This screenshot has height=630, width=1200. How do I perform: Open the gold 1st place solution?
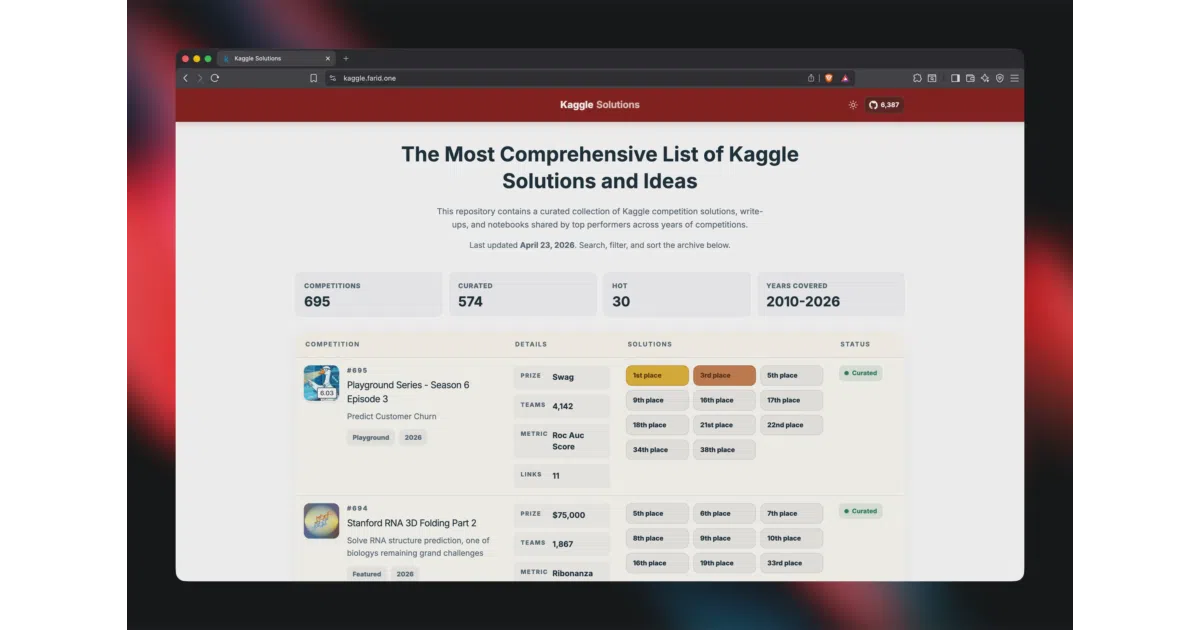point(657,376)
